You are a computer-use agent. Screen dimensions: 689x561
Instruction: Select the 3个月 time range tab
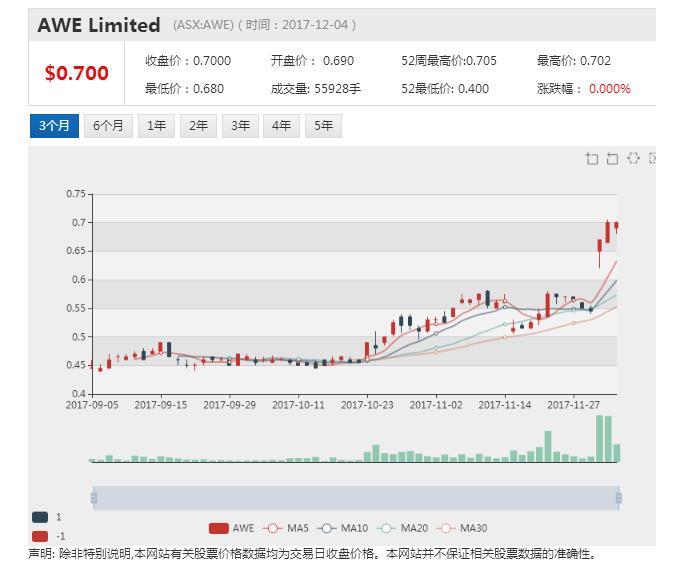pos(54,126)
